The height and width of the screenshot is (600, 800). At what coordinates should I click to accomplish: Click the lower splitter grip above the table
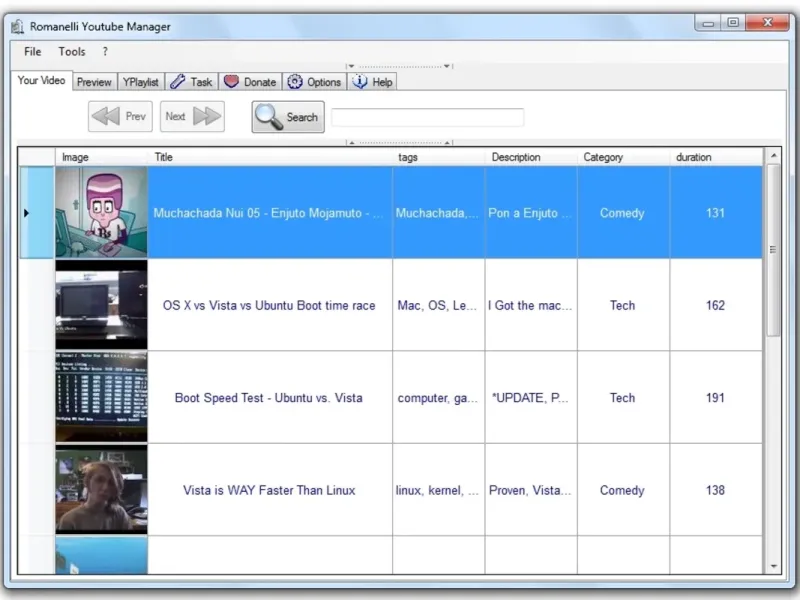pos(399,142)
